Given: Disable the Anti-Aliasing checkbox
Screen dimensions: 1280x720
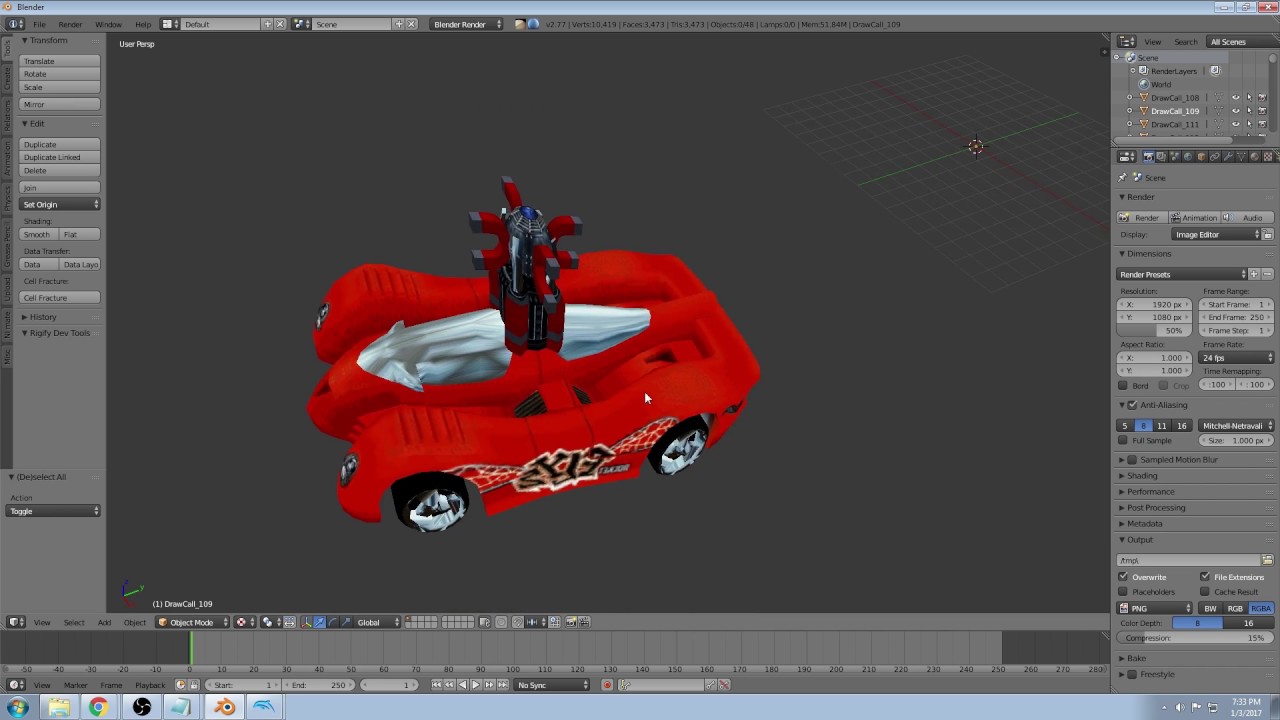Looking at the screenshot, I should point(1132,405).
